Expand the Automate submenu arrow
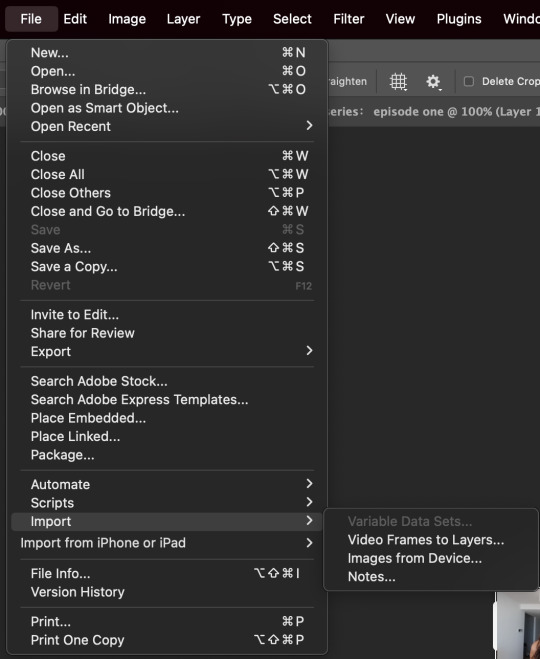This screenshot has height=659, width=540. [309, 484]
